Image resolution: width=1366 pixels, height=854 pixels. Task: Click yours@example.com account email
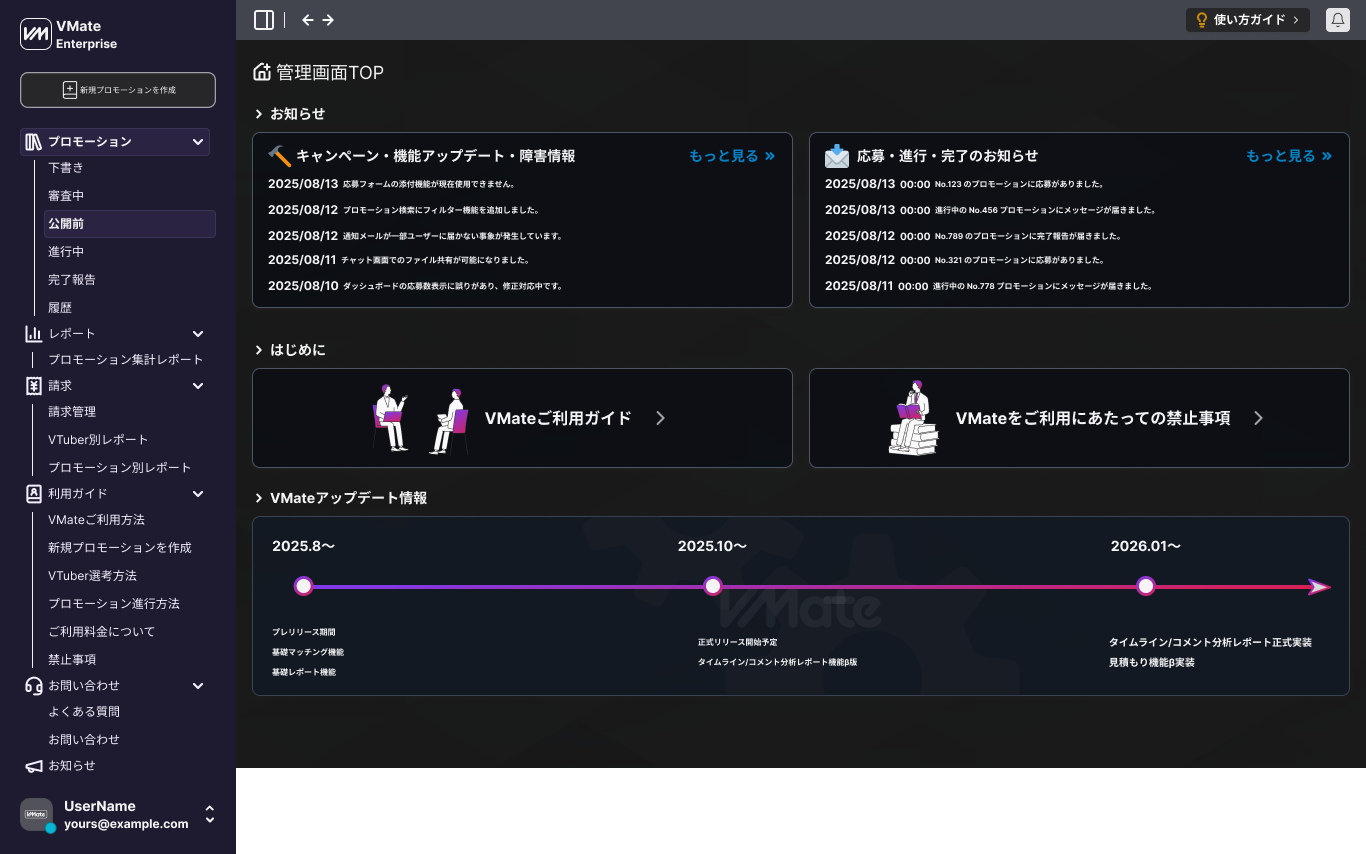tap(126, 824)
